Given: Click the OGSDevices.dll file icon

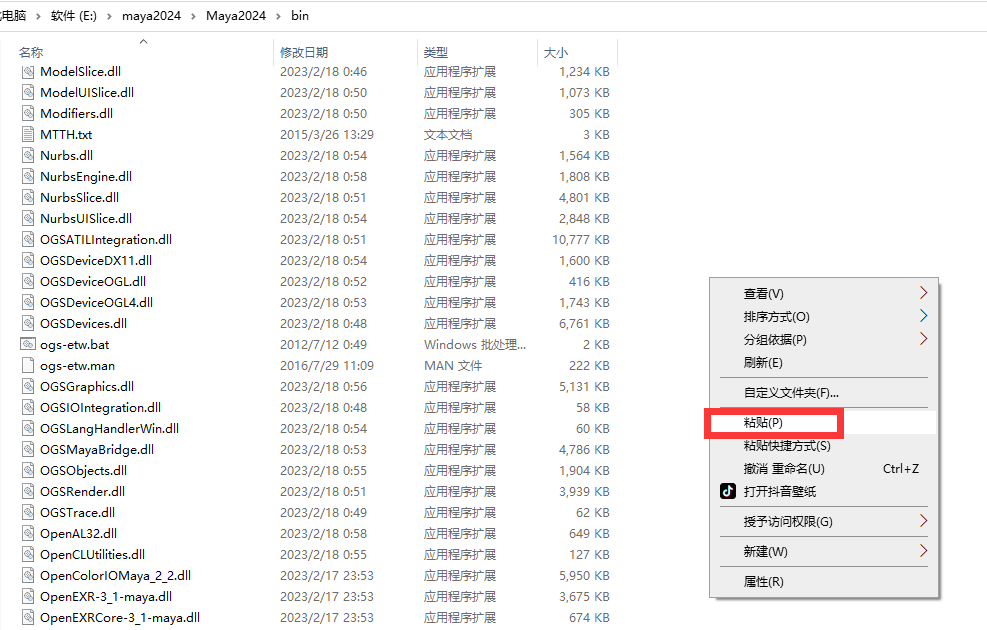Looking at the screenshot, I should pos(28,323).
